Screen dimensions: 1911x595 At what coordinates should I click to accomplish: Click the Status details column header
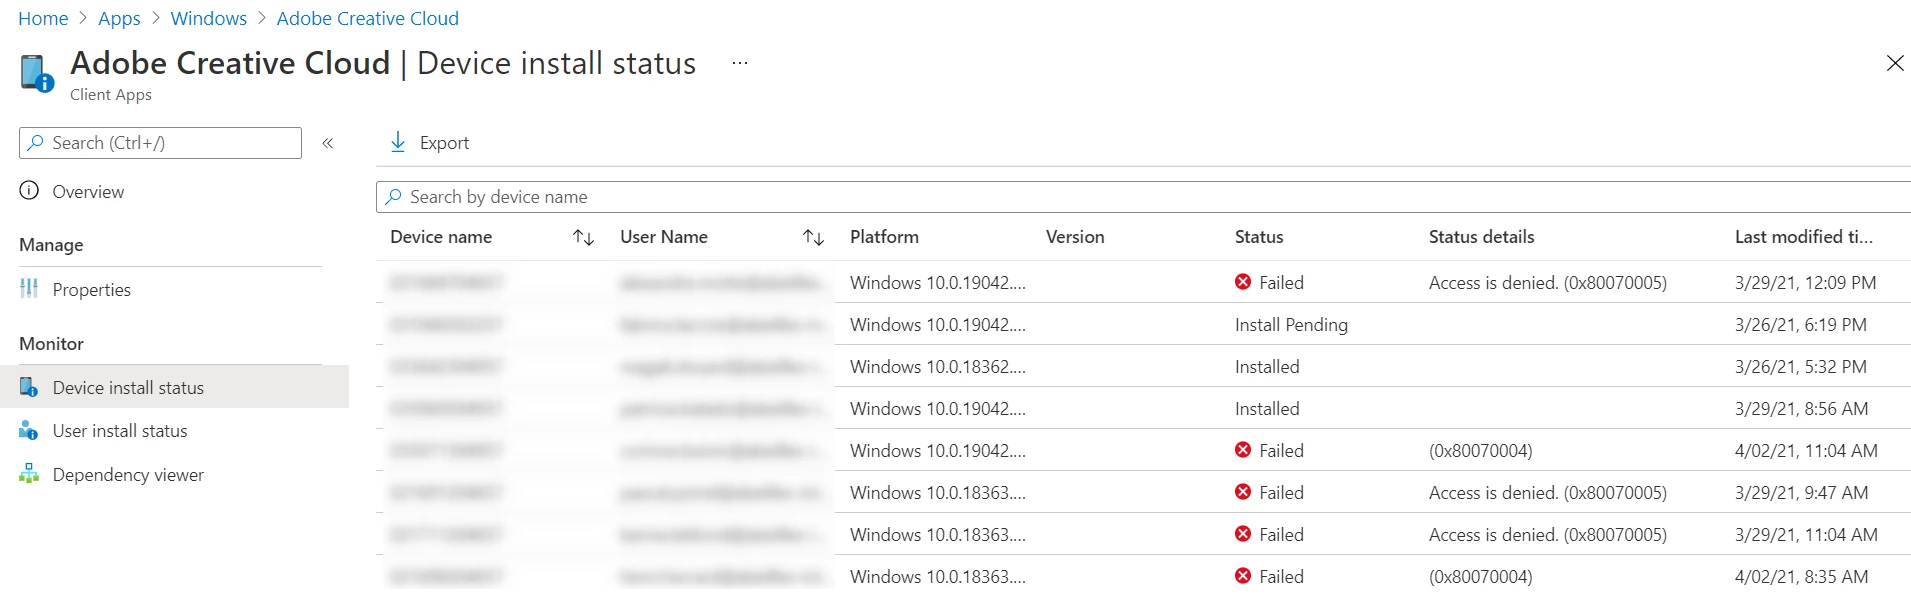[1481, 237]
